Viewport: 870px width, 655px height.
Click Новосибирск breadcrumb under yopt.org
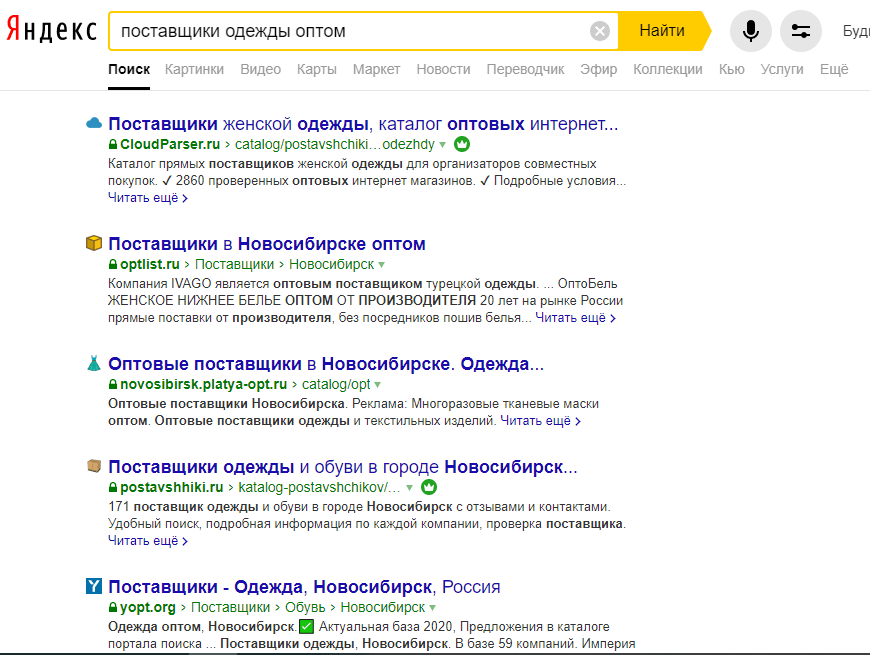point(382,607)
